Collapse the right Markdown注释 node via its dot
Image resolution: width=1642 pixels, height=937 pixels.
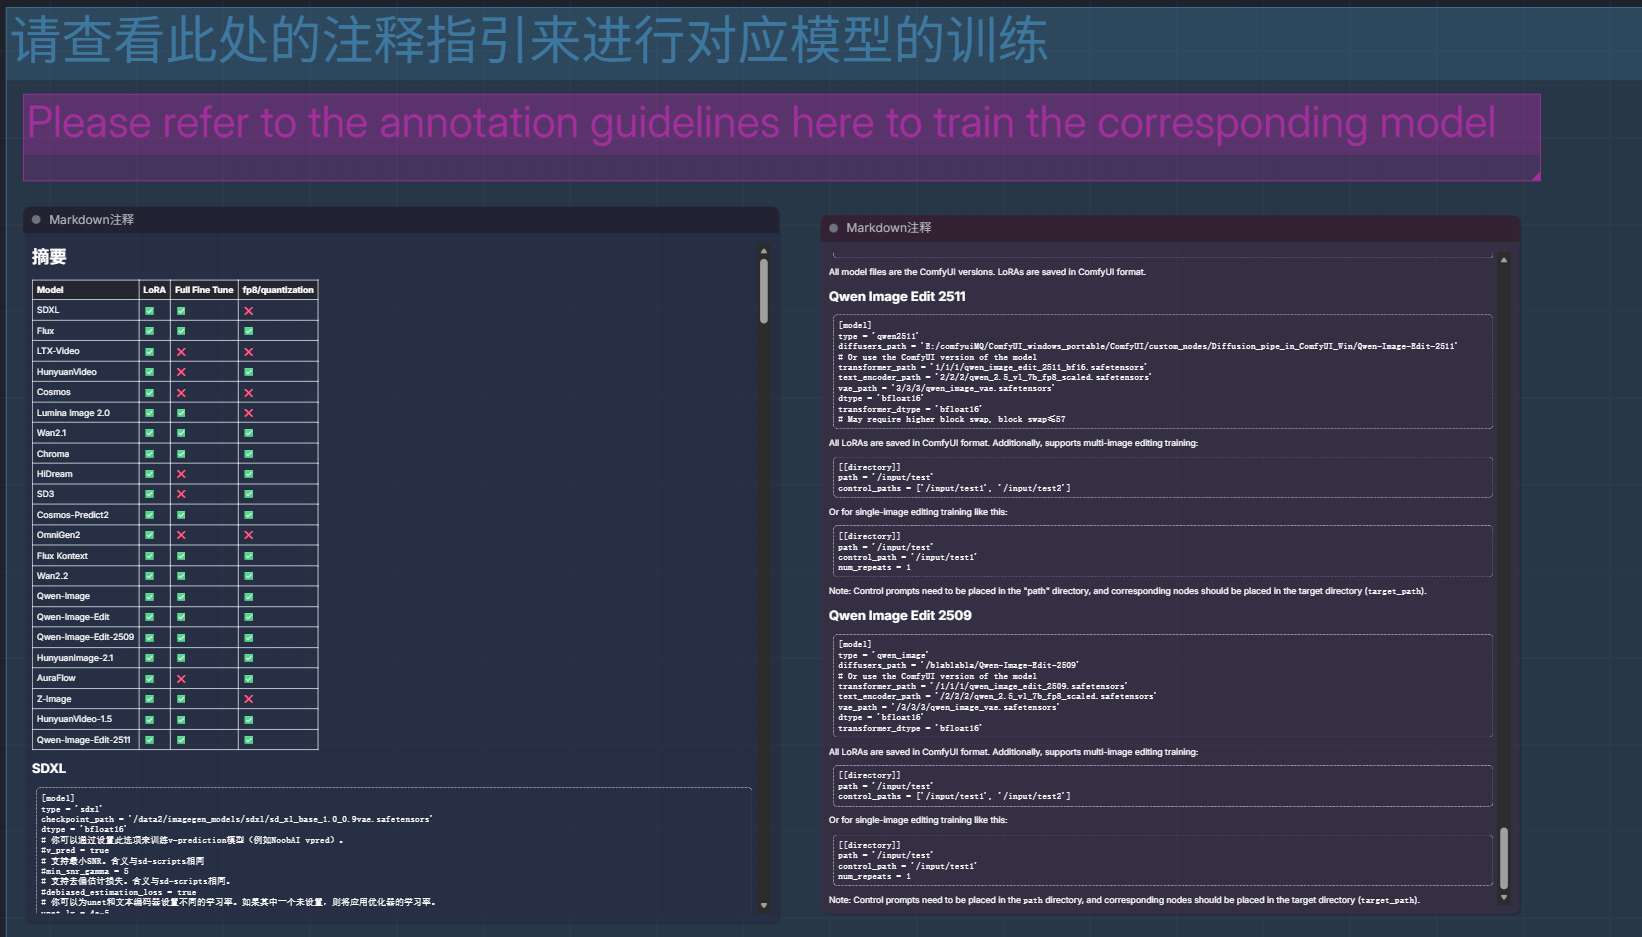coord(833,228)
